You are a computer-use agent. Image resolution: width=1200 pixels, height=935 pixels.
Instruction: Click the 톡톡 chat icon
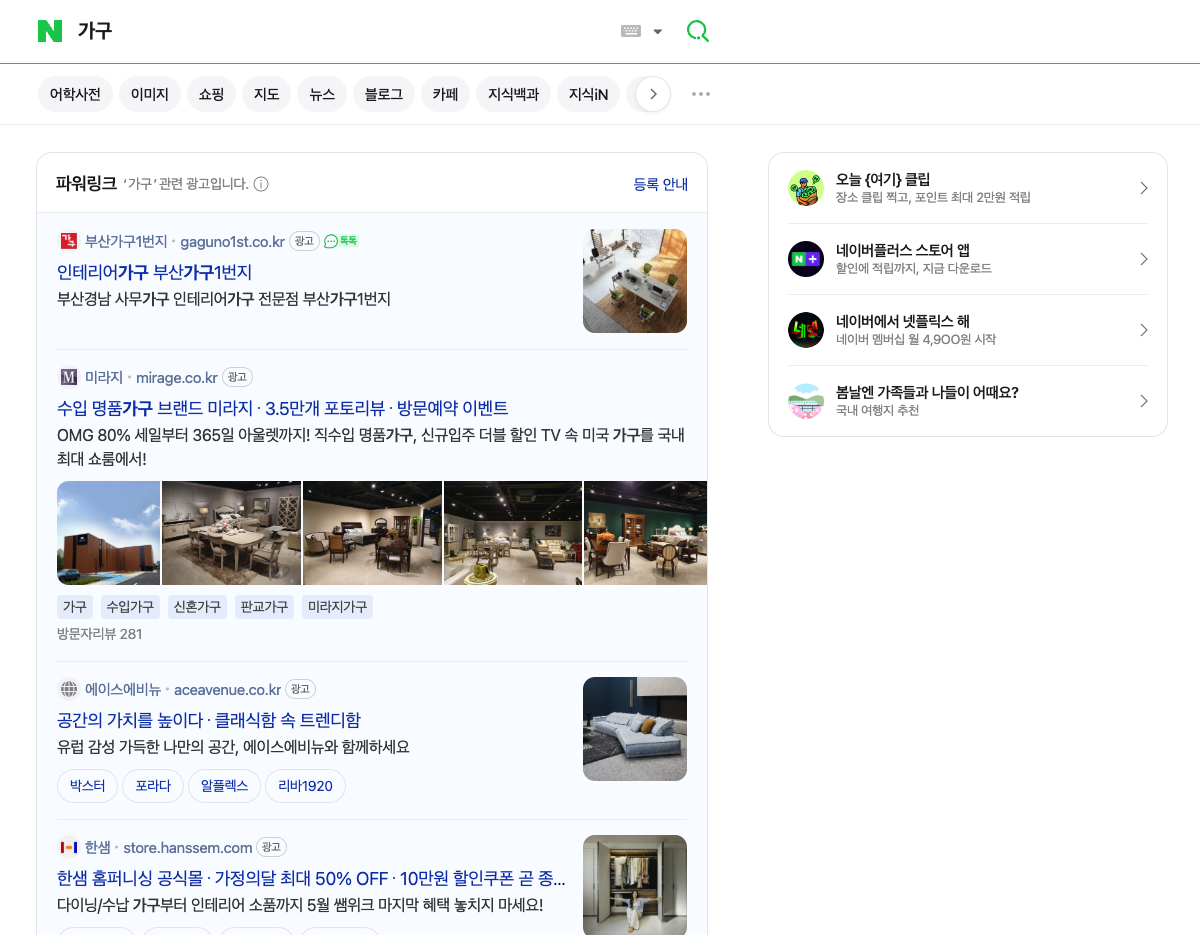pyautogui.click(x=340, y=241)
